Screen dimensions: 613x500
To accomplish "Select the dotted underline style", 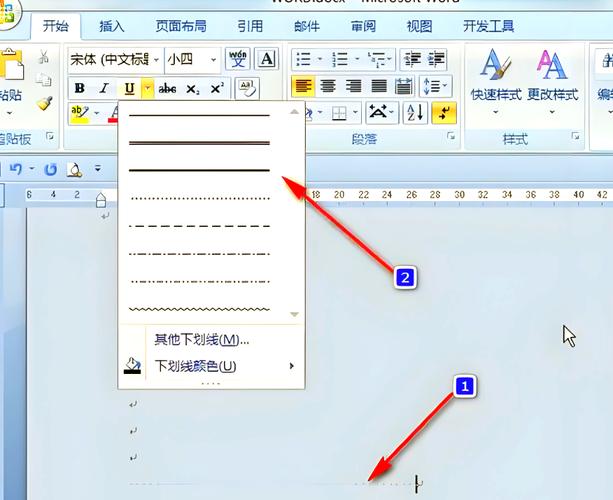I will tap(199, 198).
